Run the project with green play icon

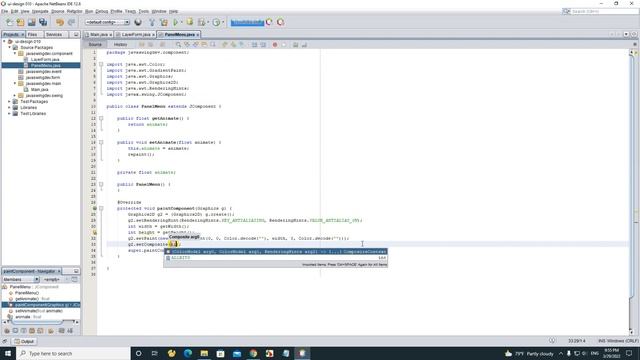[176, 22]
